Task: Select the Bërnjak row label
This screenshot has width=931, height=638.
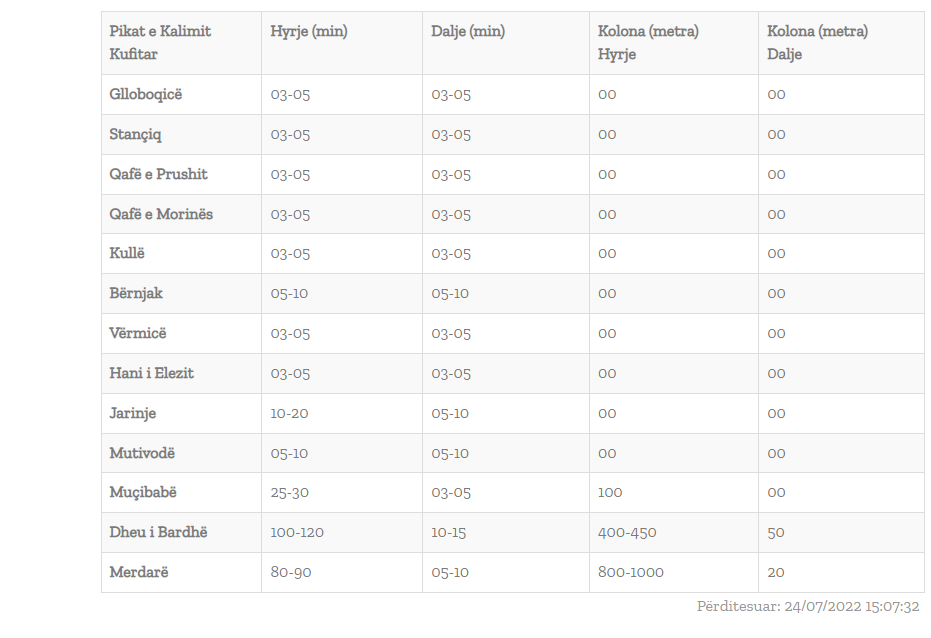Action: [x=136, y=293]
